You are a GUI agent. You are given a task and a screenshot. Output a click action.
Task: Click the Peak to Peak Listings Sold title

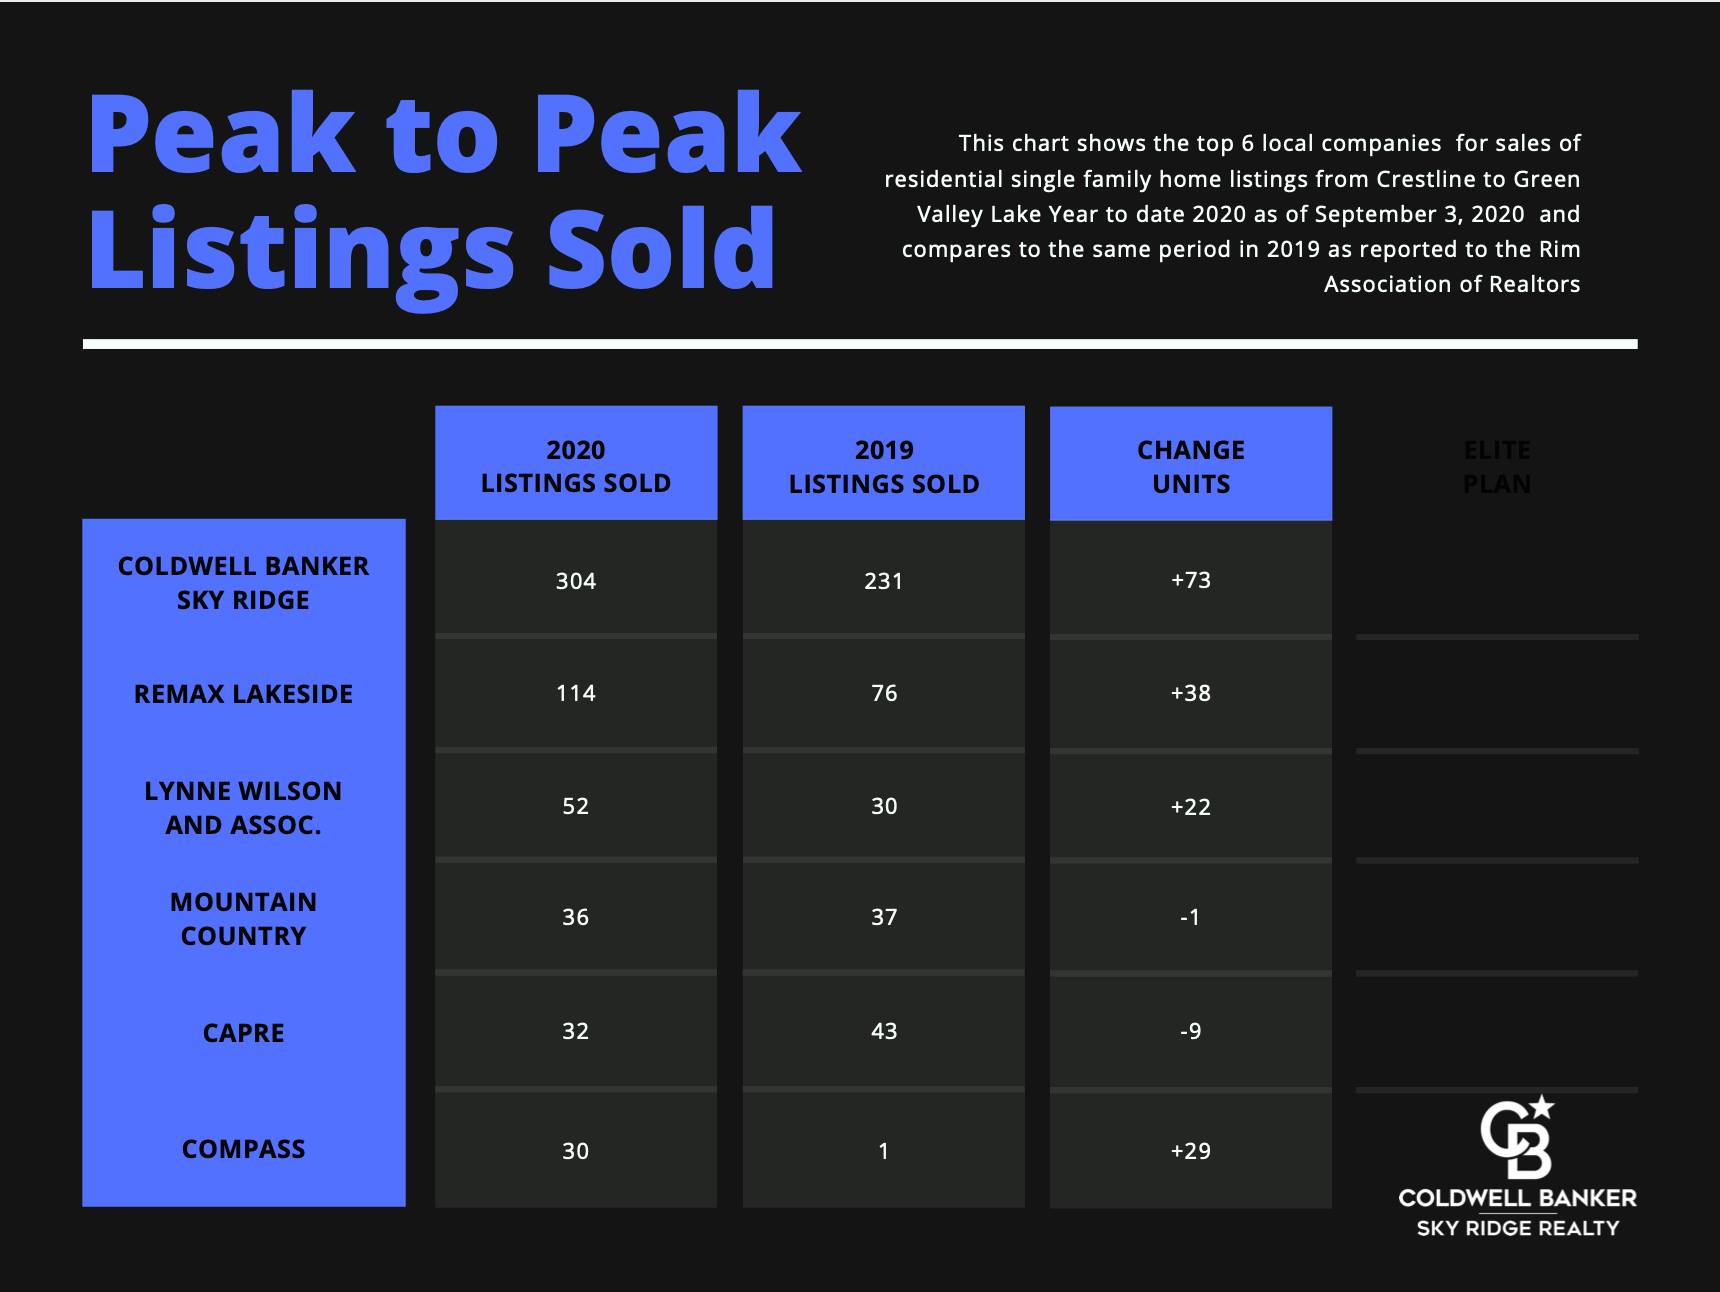coord(443,190)
